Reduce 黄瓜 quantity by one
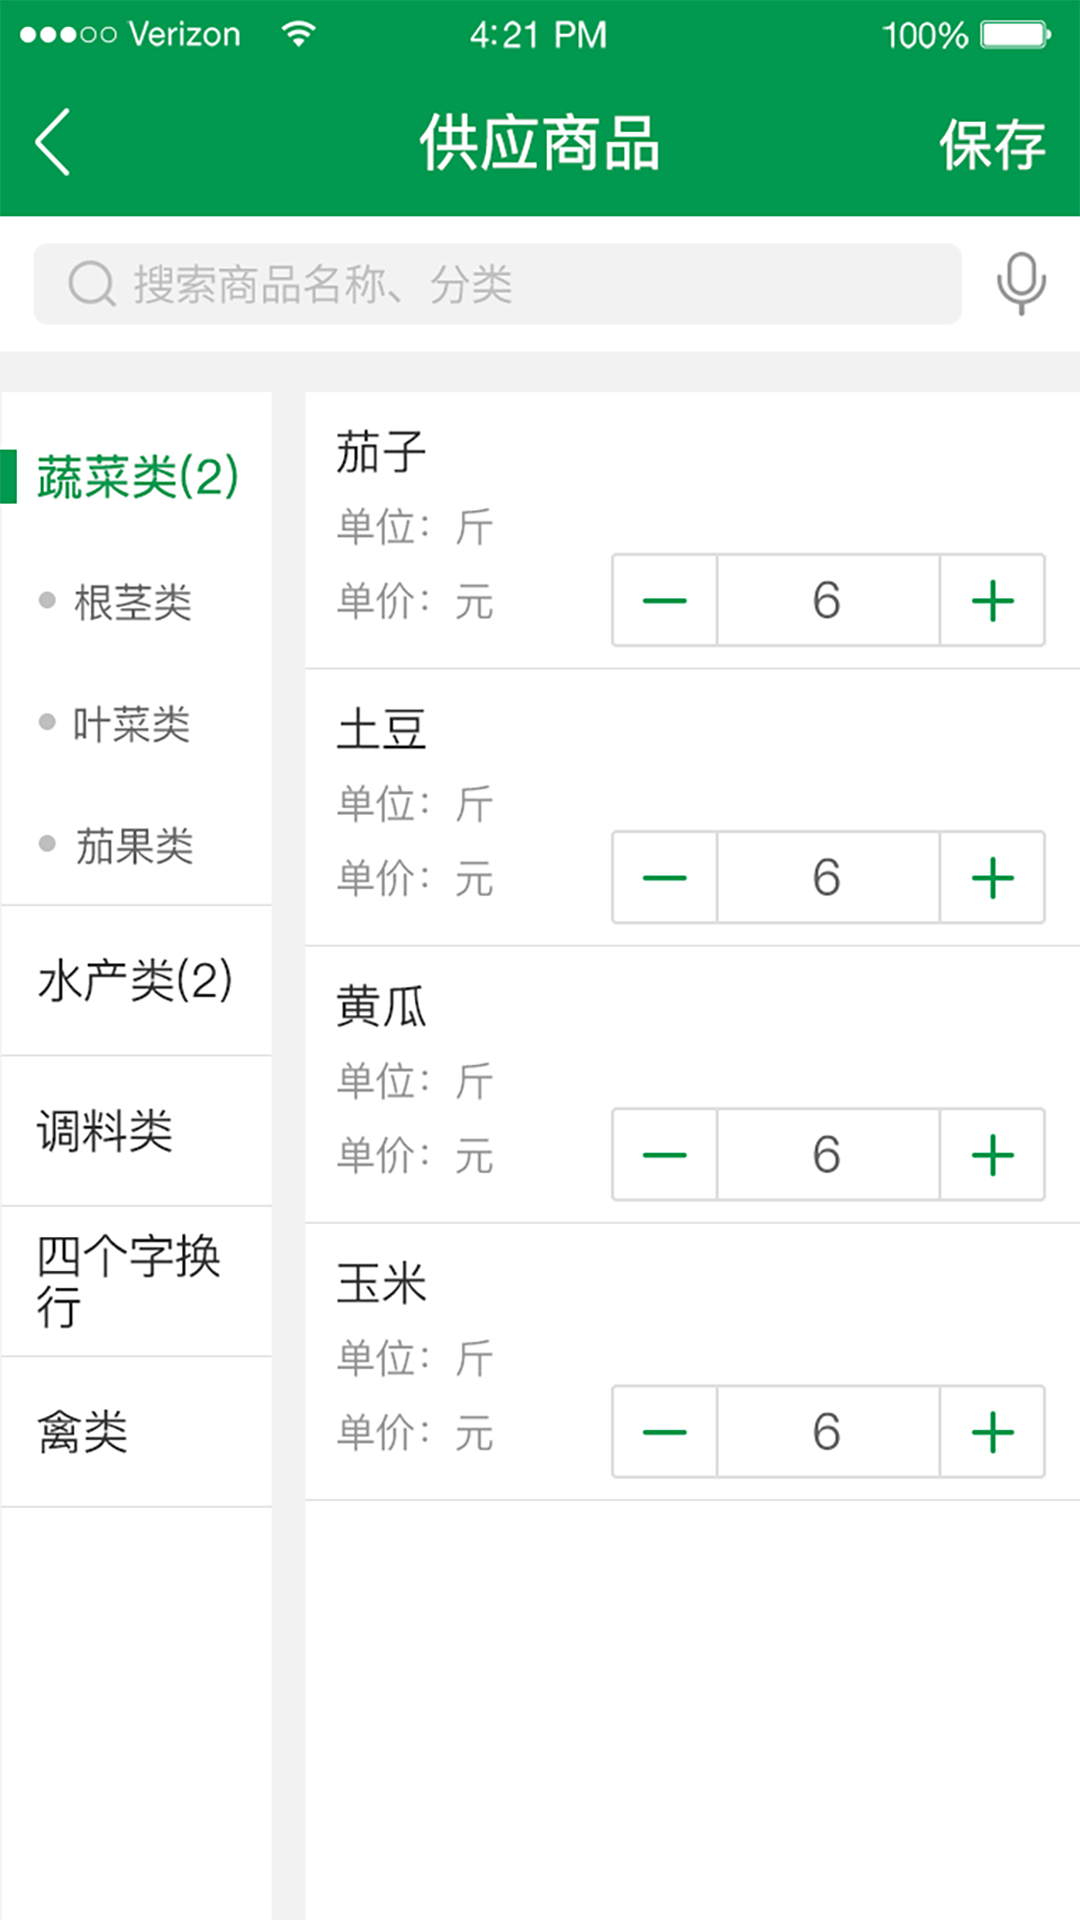 point(665,1155)
